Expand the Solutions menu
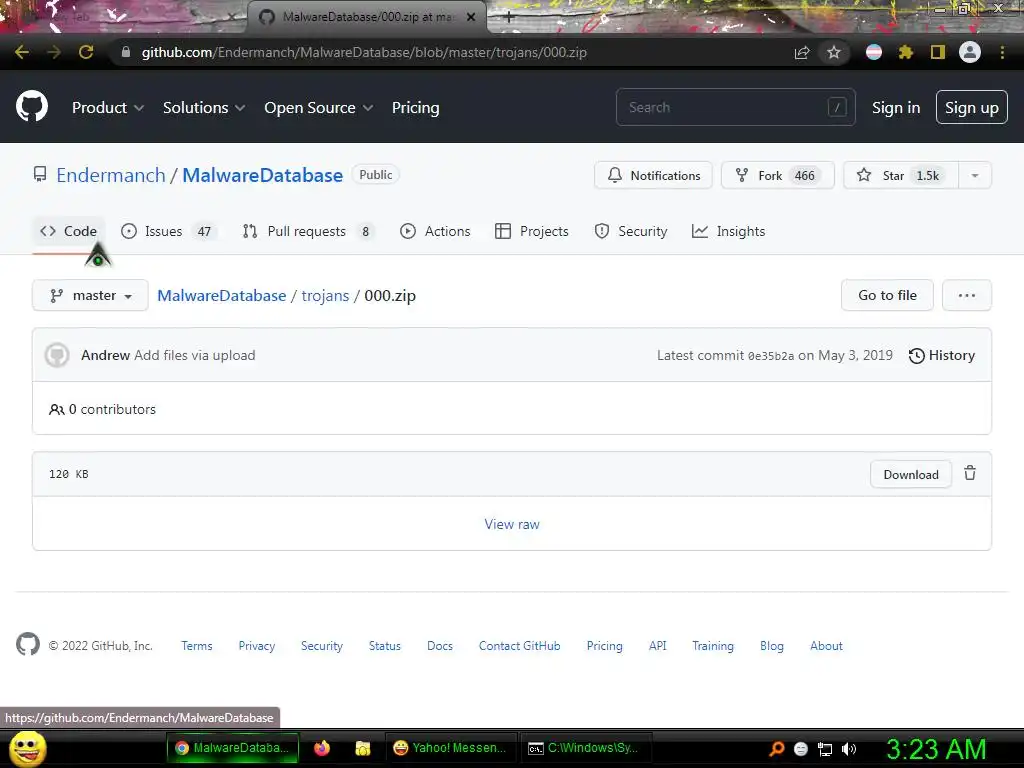1024x768 pixels. tap(204, 108)
